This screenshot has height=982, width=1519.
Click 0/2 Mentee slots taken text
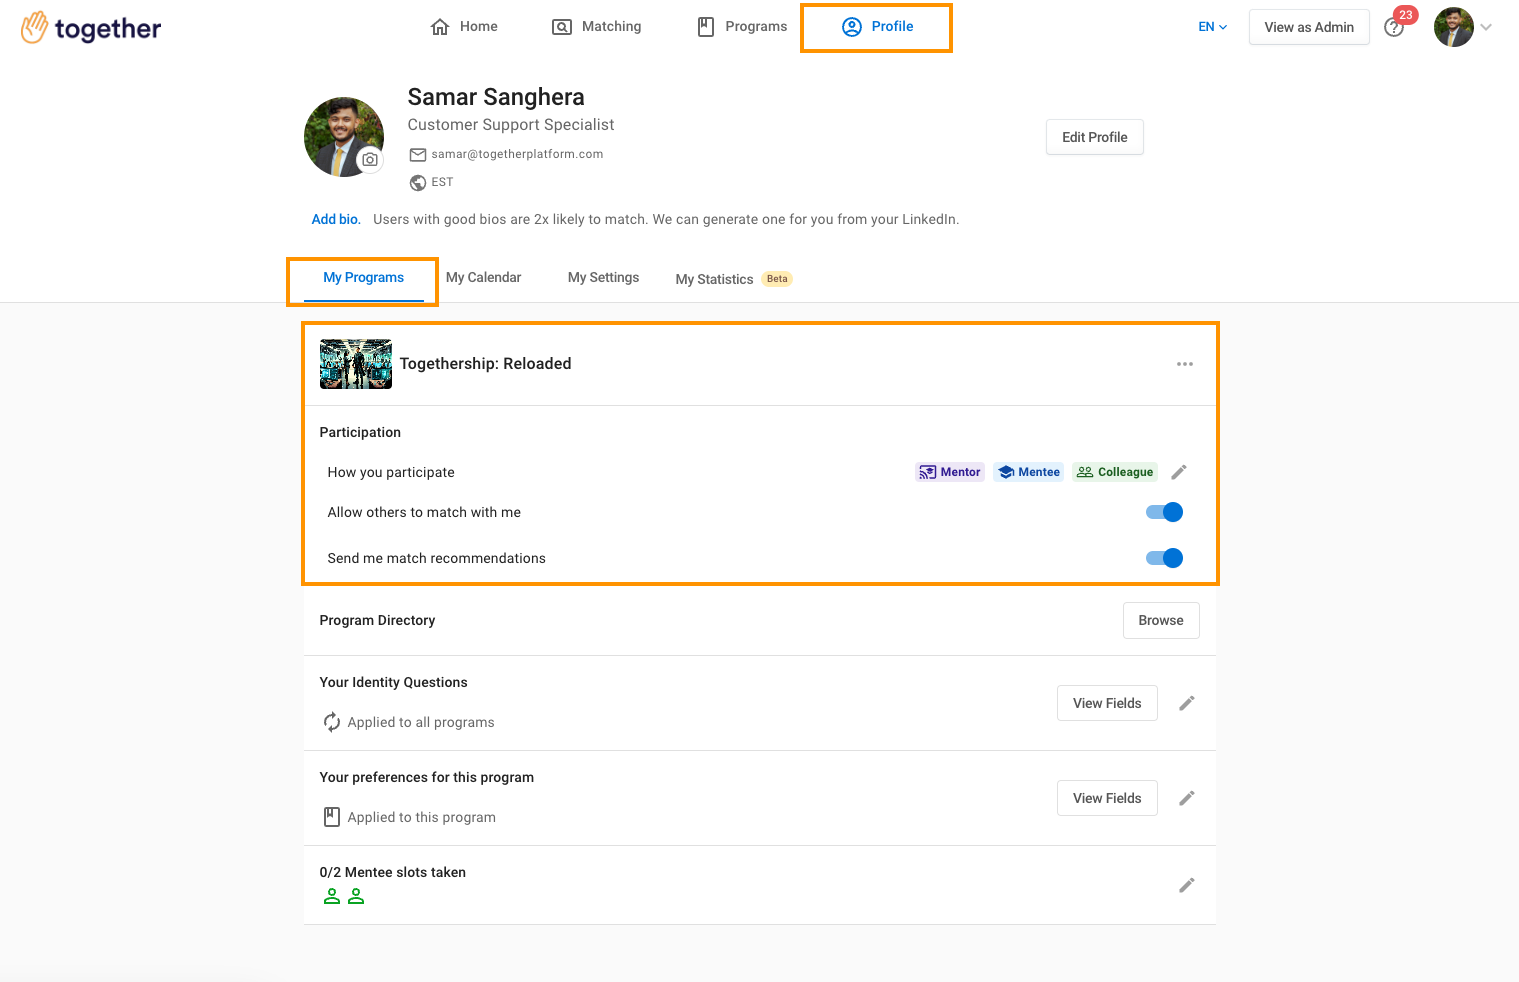tap(393, 872)
